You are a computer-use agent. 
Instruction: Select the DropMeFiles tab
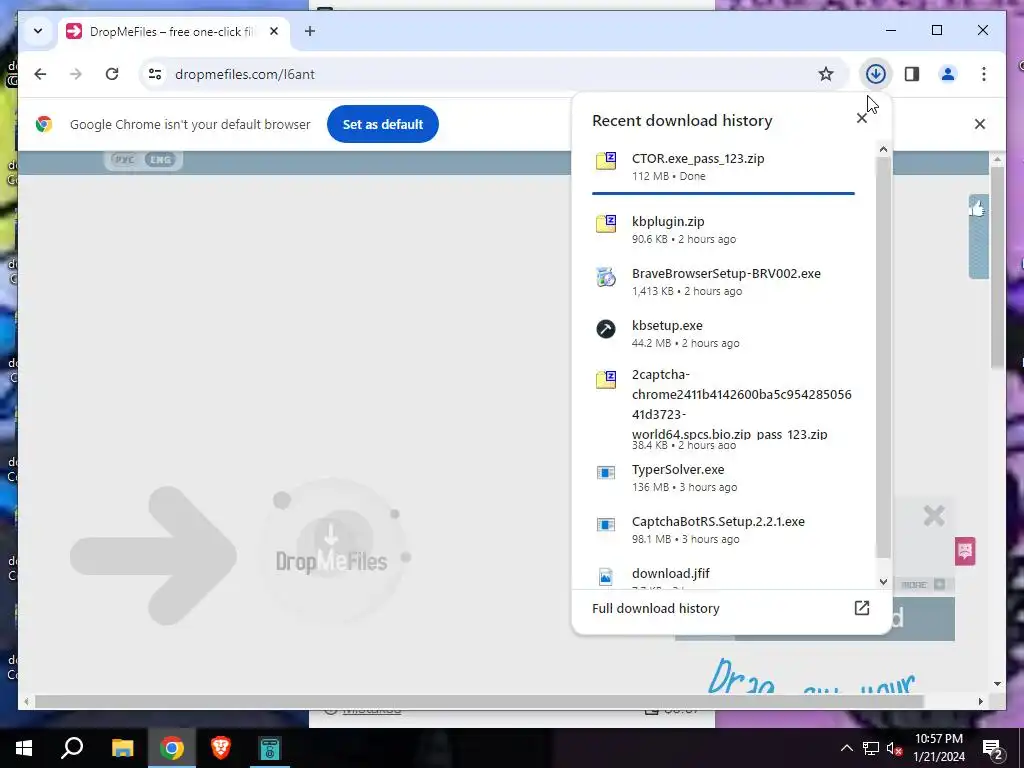(174, 31)
